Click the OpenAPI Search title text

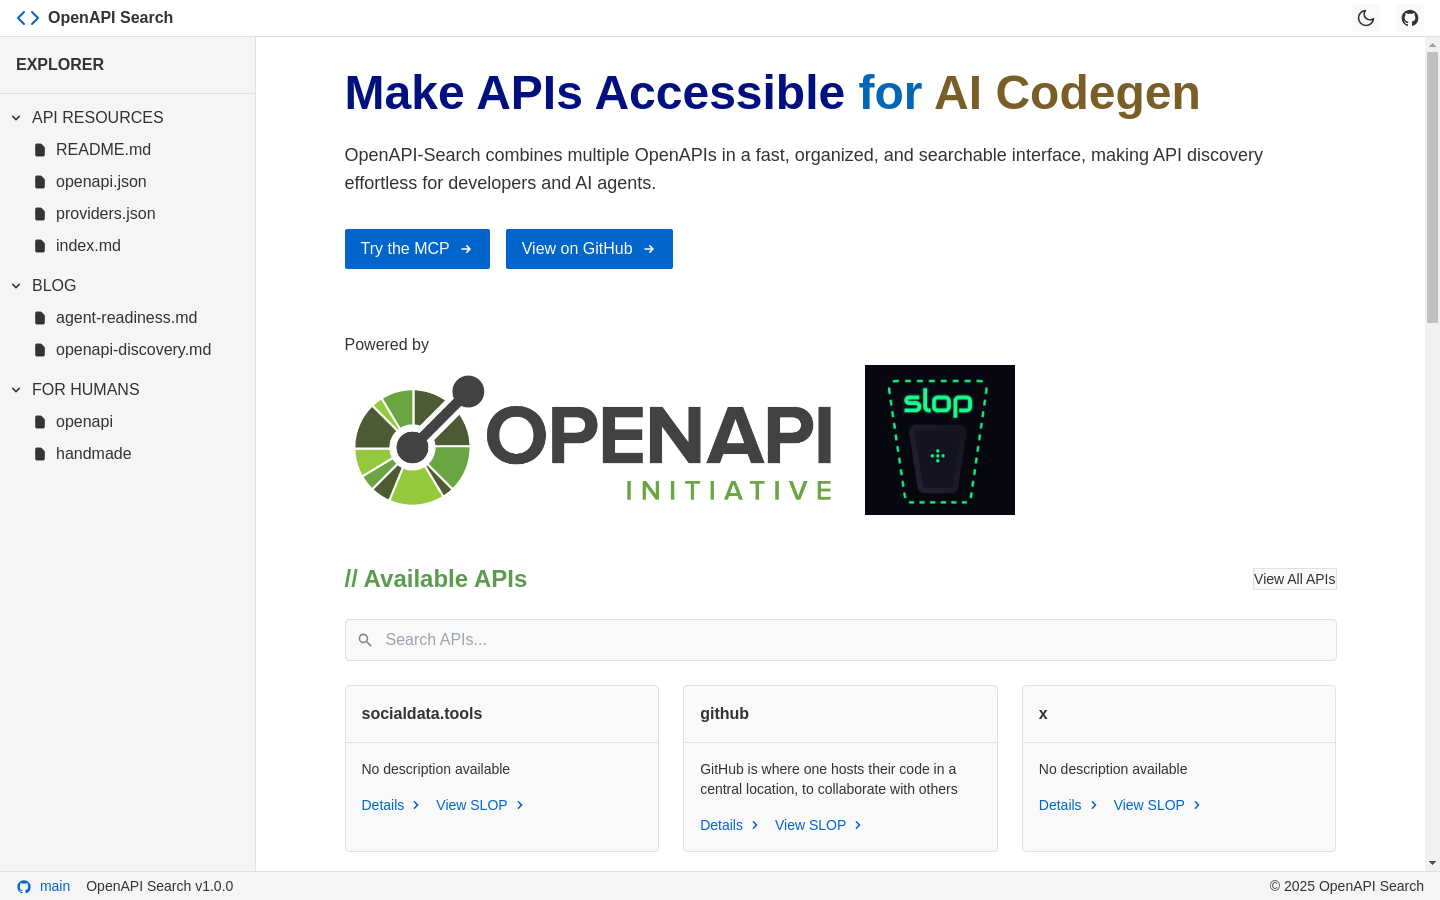(x=110, y=18)
